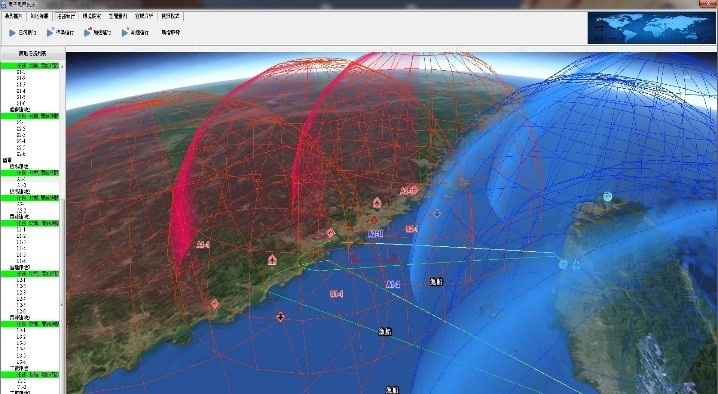Image resolution: width=718 pixels, height=394 pixels.
Task: Open the first ribbon tab on the left
Action: 13,16
